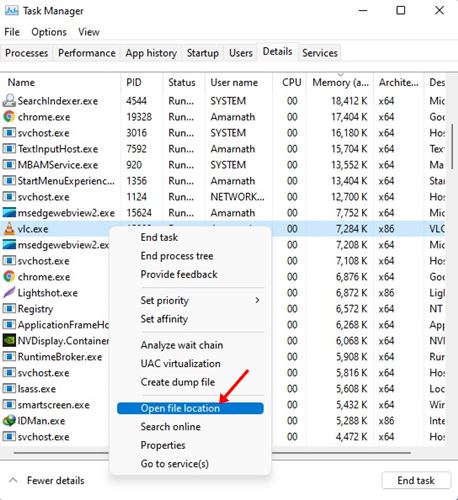
Task: Click the horizontal scrollbar thumb
Action: coord(212,453)
